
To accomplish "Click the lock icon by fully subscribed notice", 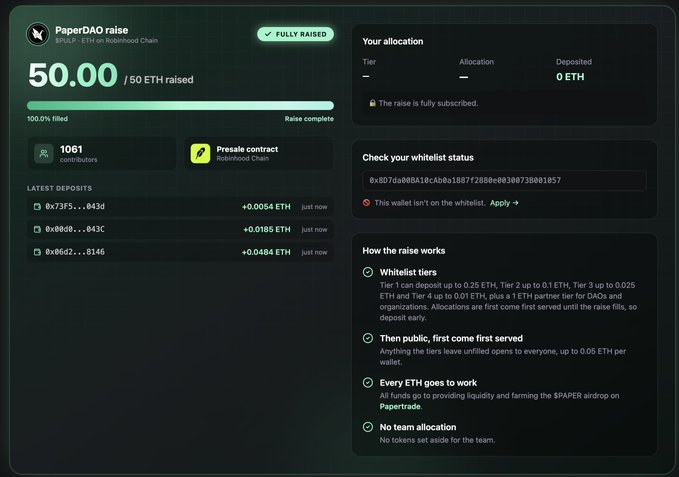I will (372, 103).
